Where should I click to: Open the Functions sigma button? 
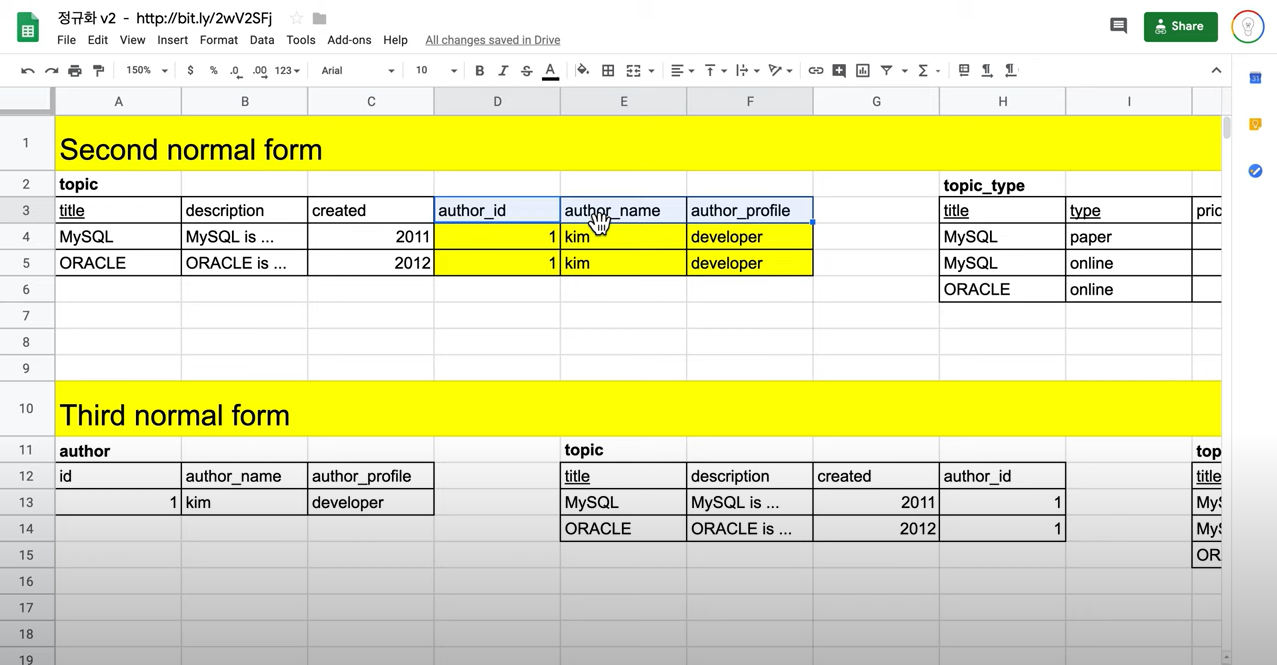923,71
